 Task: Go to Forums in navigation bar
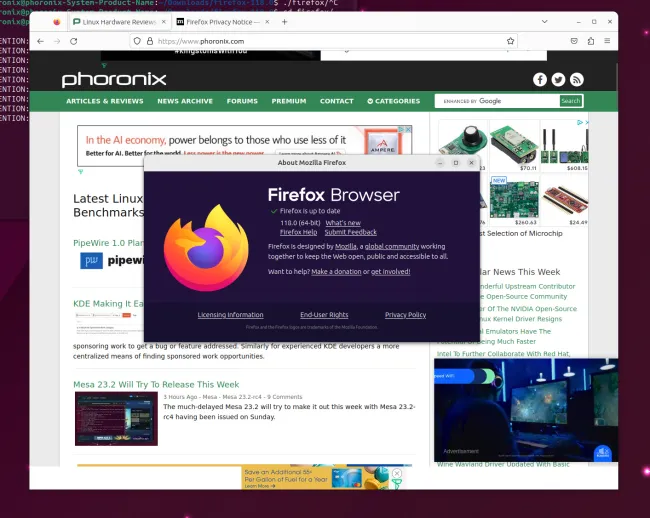[x=242, y=101]
